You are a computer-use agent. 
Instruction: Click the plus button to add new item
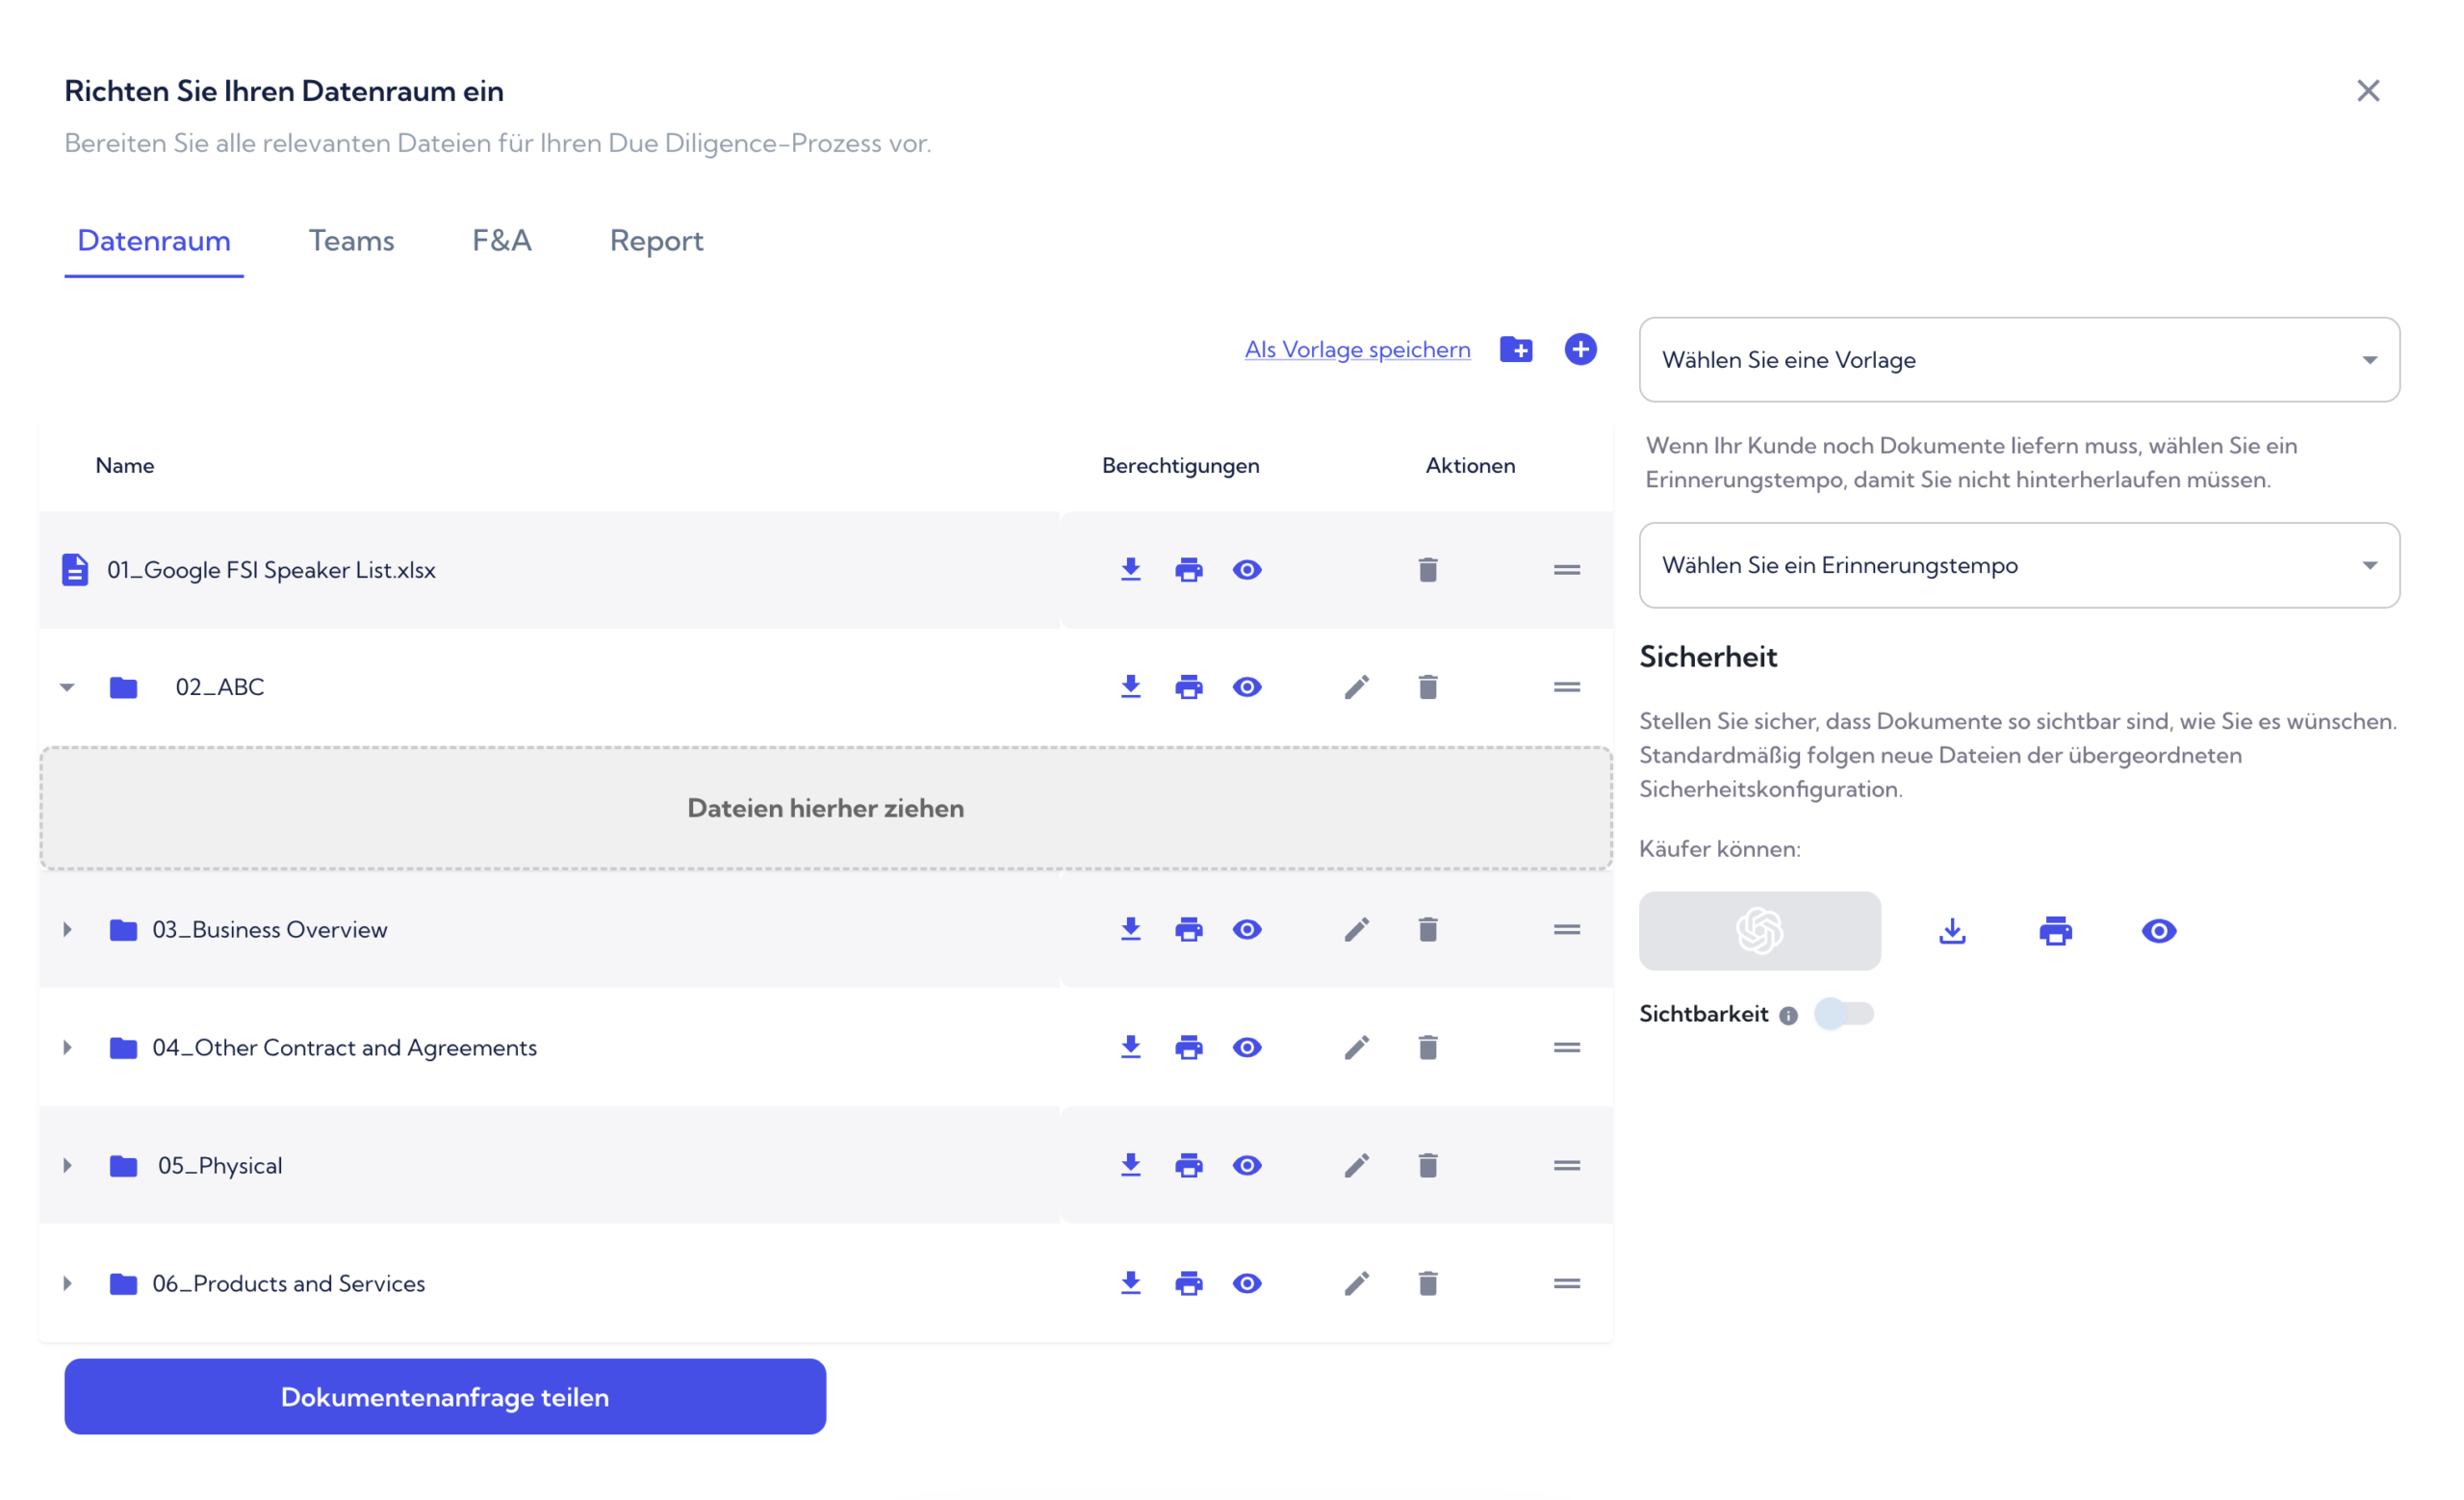click(x=1580, y=349)
